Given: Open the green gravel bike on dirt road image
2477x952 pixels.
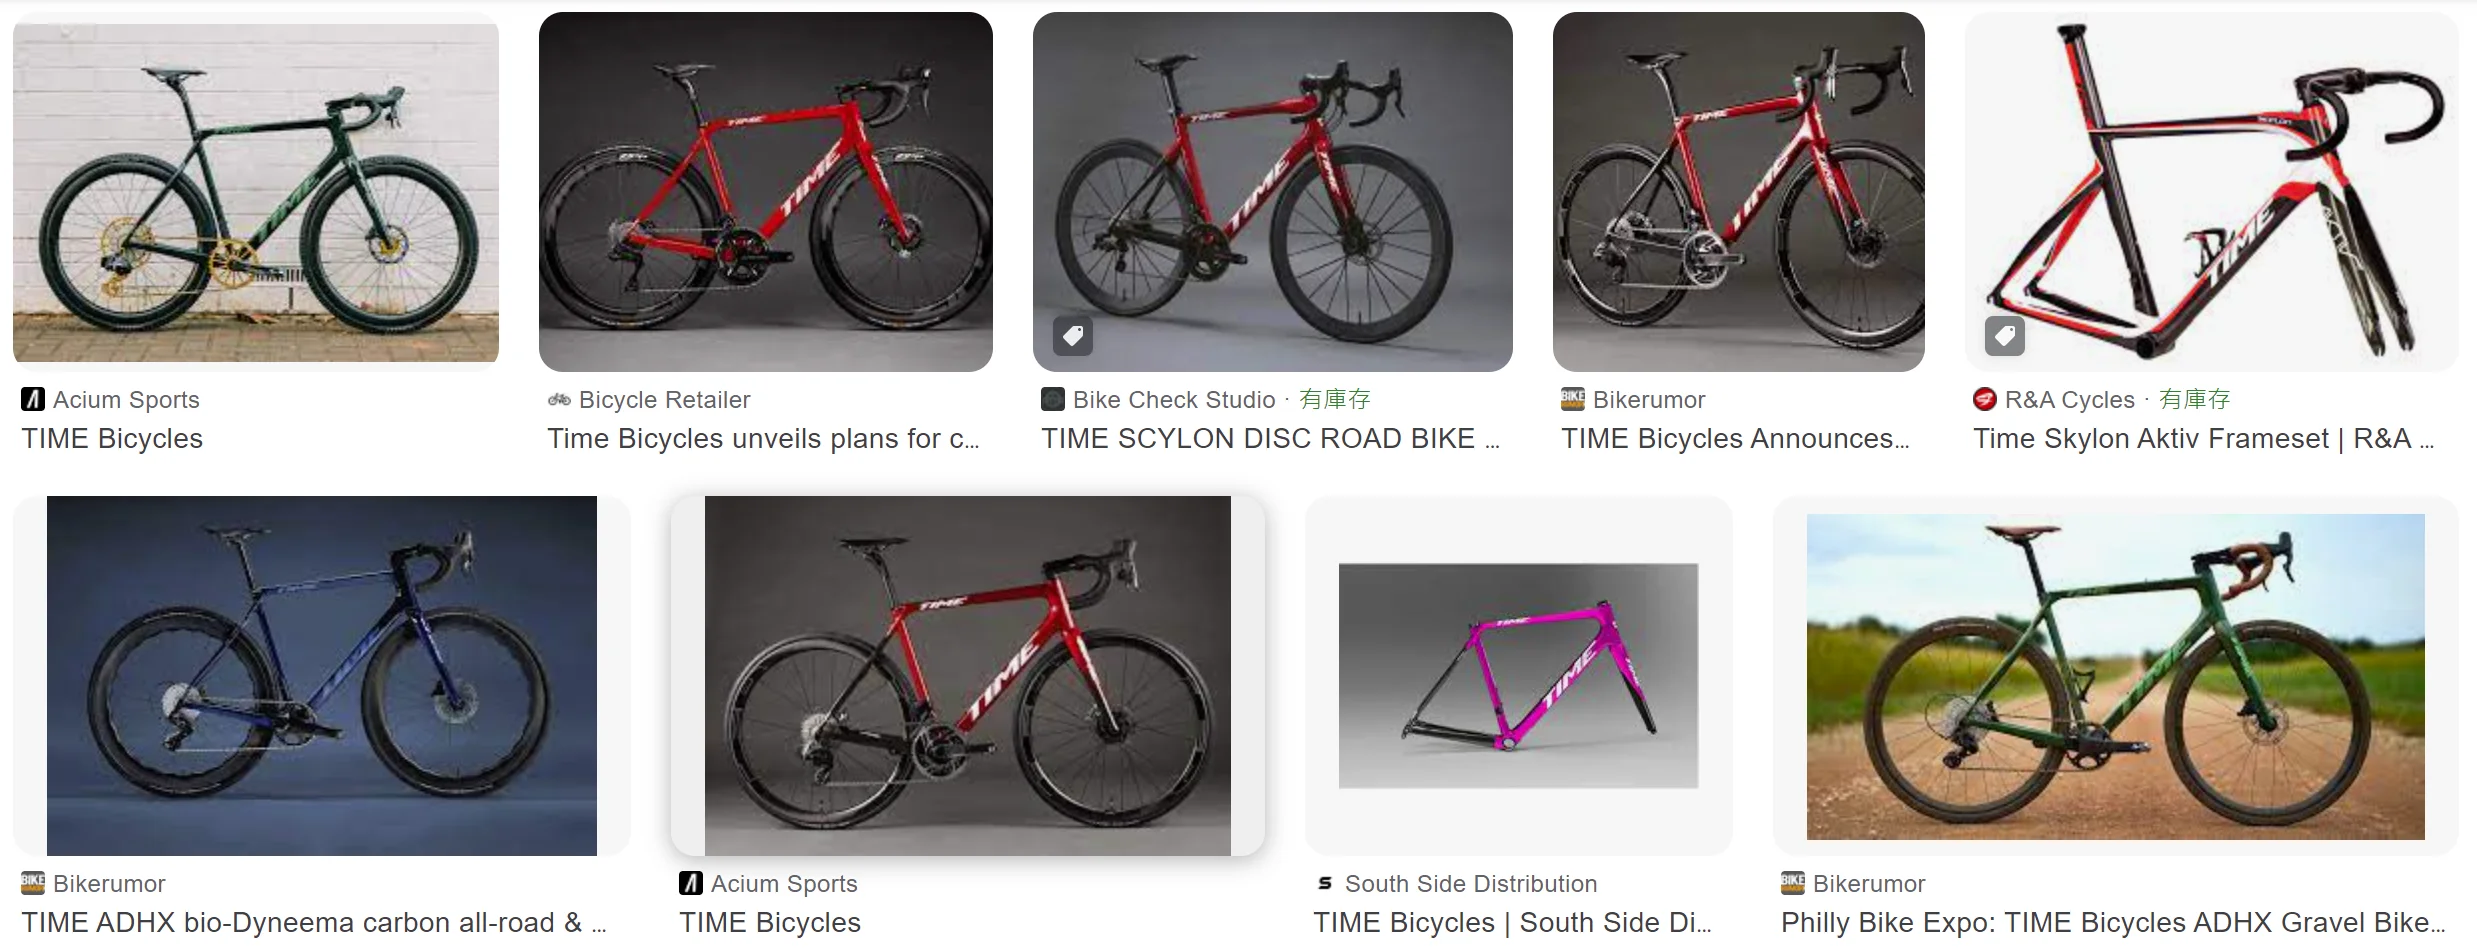Looking at the screenshot, I should point(2115,676).
